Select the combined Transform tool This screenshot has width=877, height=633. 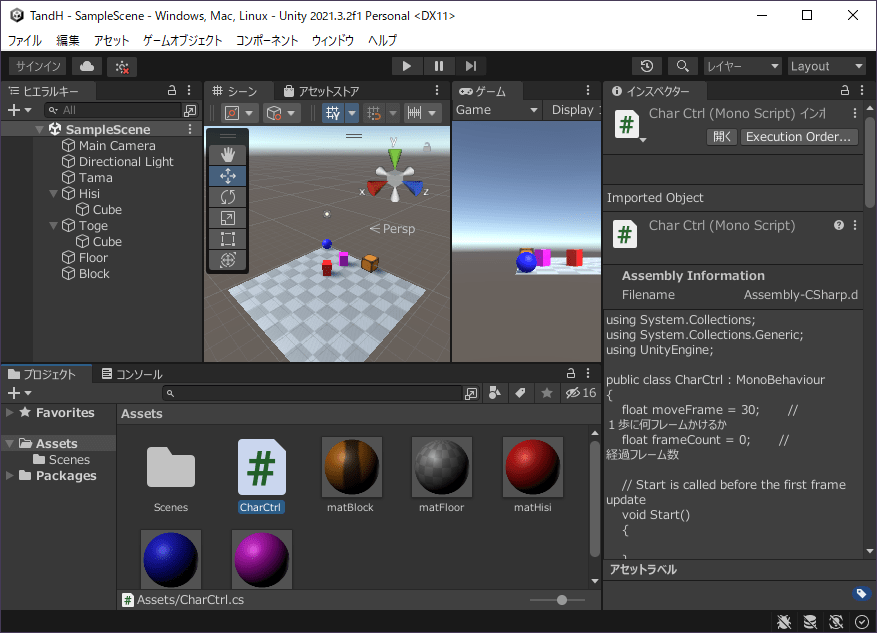tap(228, 259)
